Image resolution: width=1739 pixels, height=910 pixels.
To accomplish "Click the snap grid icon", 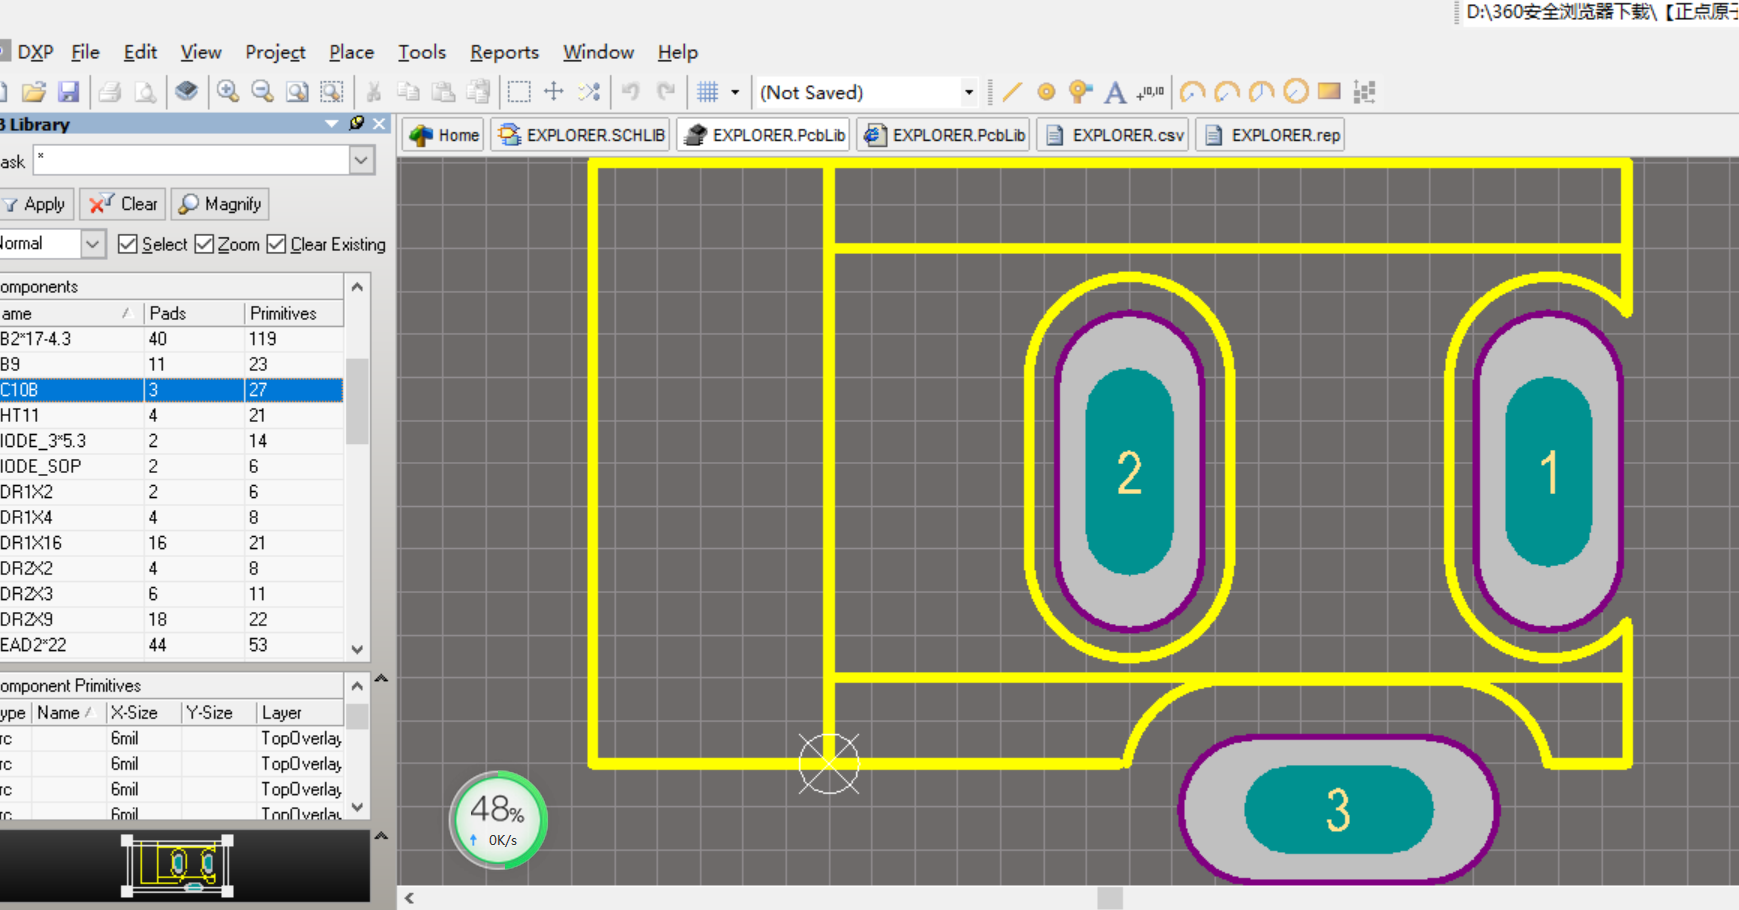I will pos(708,92).
